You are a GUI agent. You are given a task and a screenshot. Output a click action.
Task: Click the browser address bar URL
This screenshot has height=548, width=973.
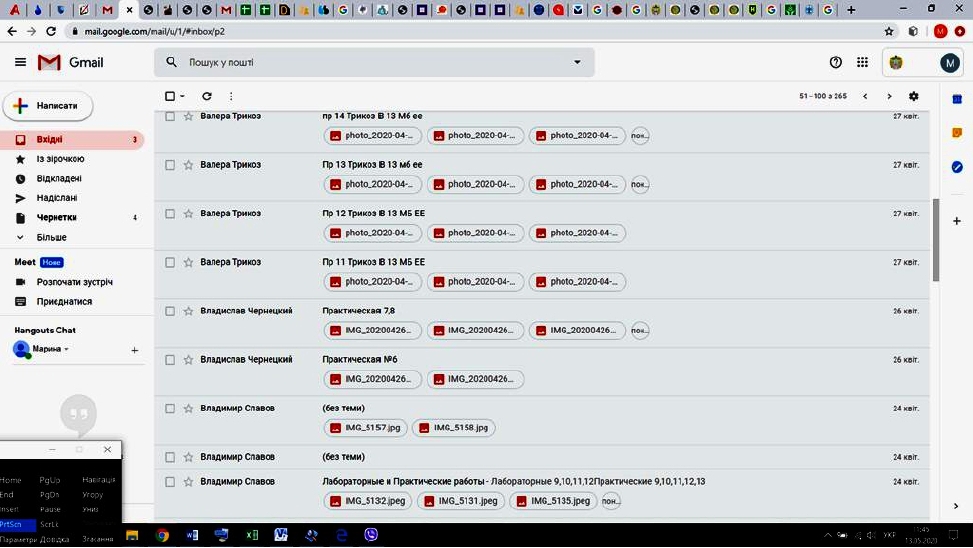155,31
